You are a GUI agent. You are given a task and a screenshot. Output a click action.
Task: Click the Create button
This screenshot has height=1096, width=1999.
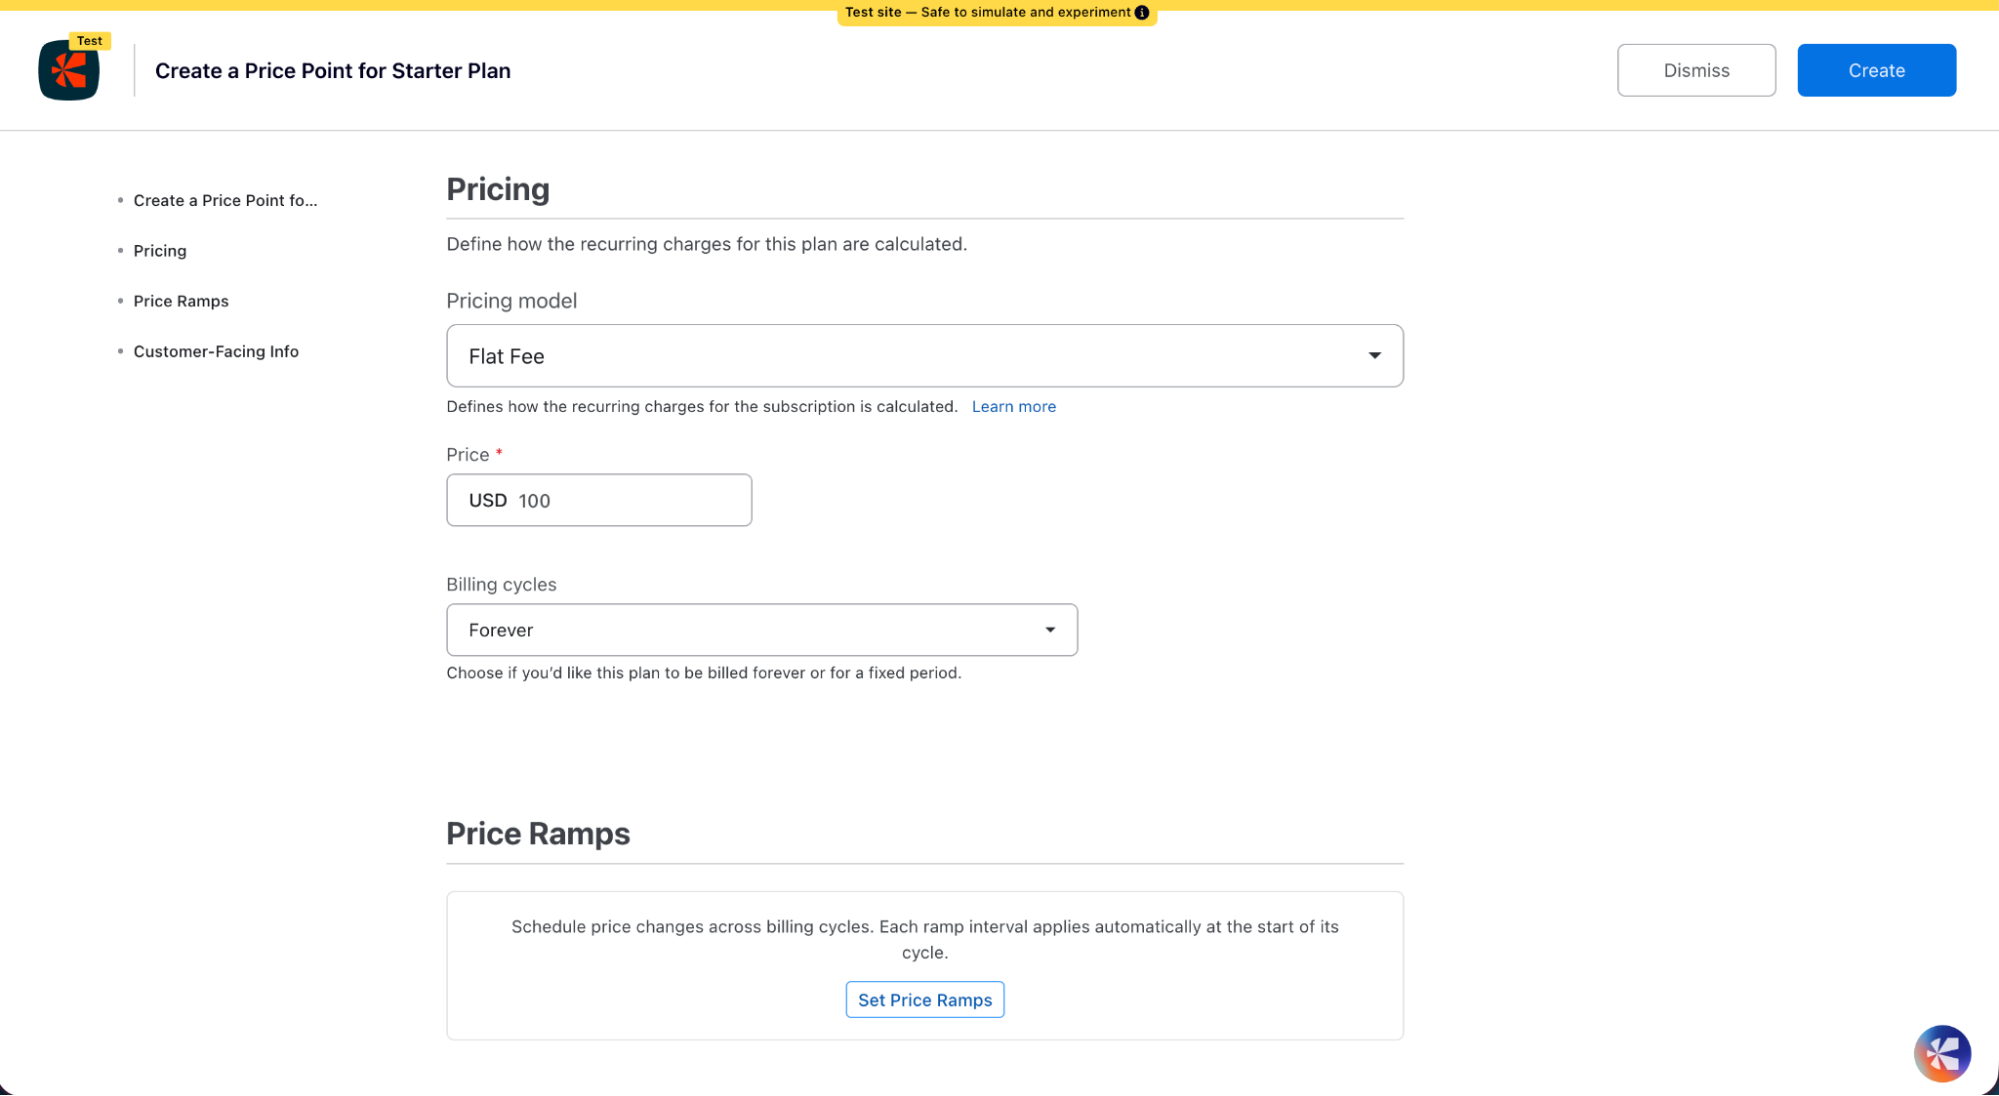tap(1876, 70)
